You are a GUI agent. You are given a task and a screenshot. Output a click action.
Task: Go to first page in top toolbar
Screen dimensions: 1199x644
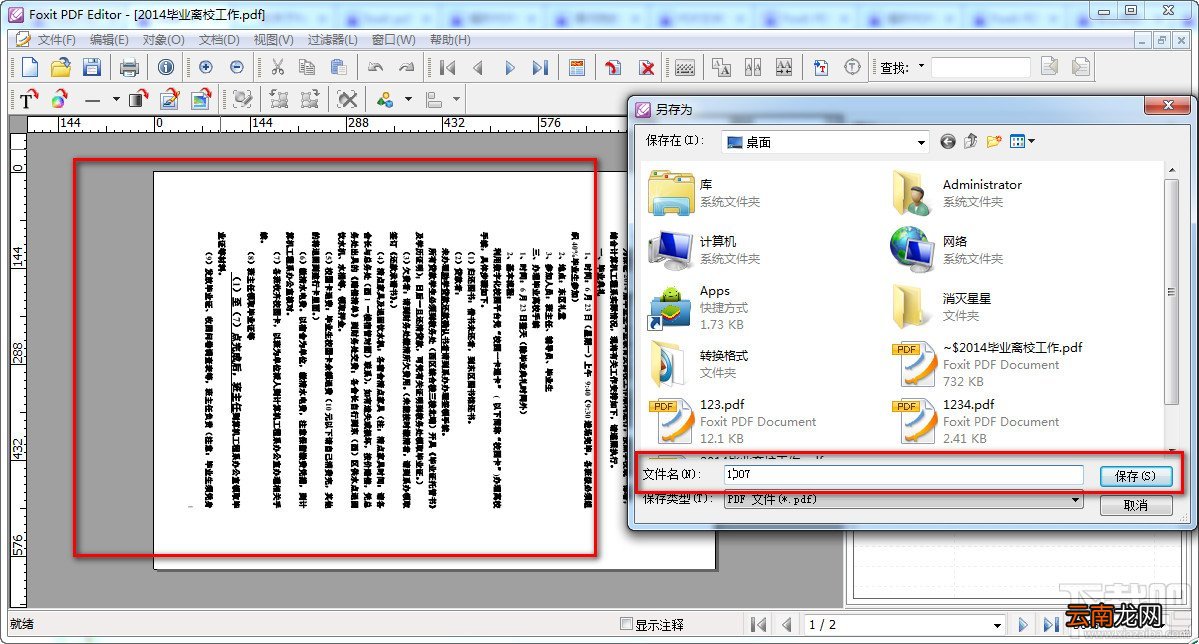point(448,68)
